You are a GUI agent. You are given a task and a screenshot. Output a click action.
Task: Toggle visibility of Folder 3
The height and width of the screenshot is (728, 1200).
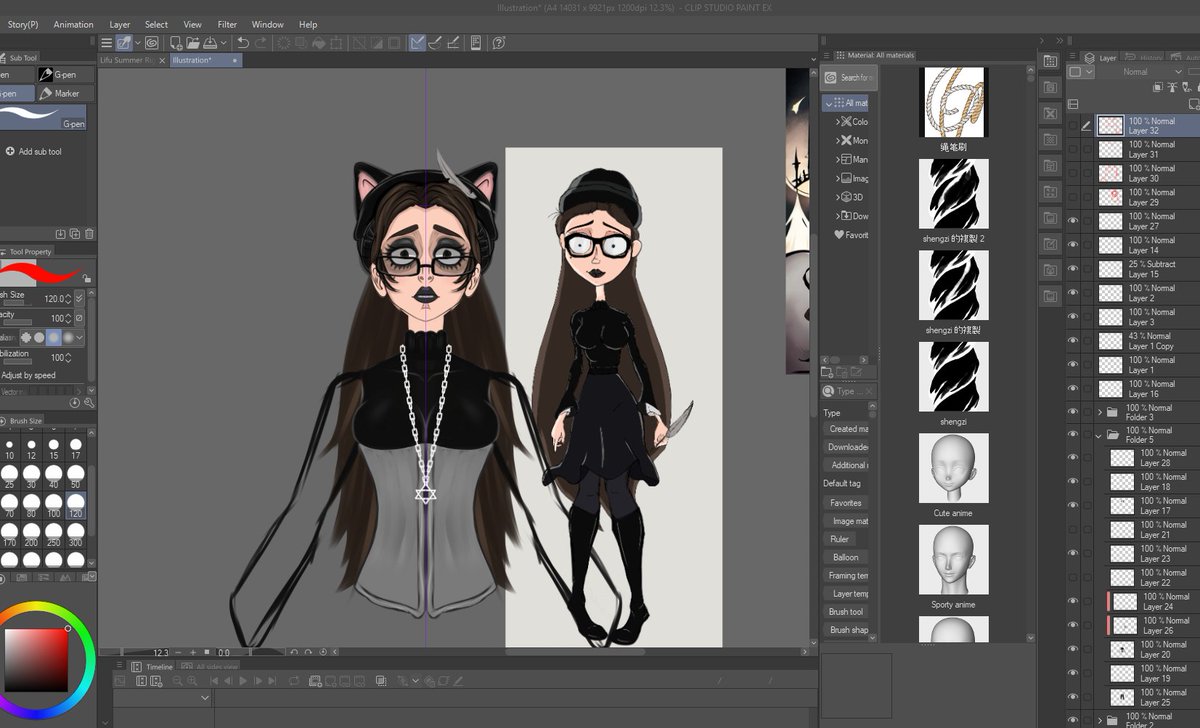point(1073,412)
